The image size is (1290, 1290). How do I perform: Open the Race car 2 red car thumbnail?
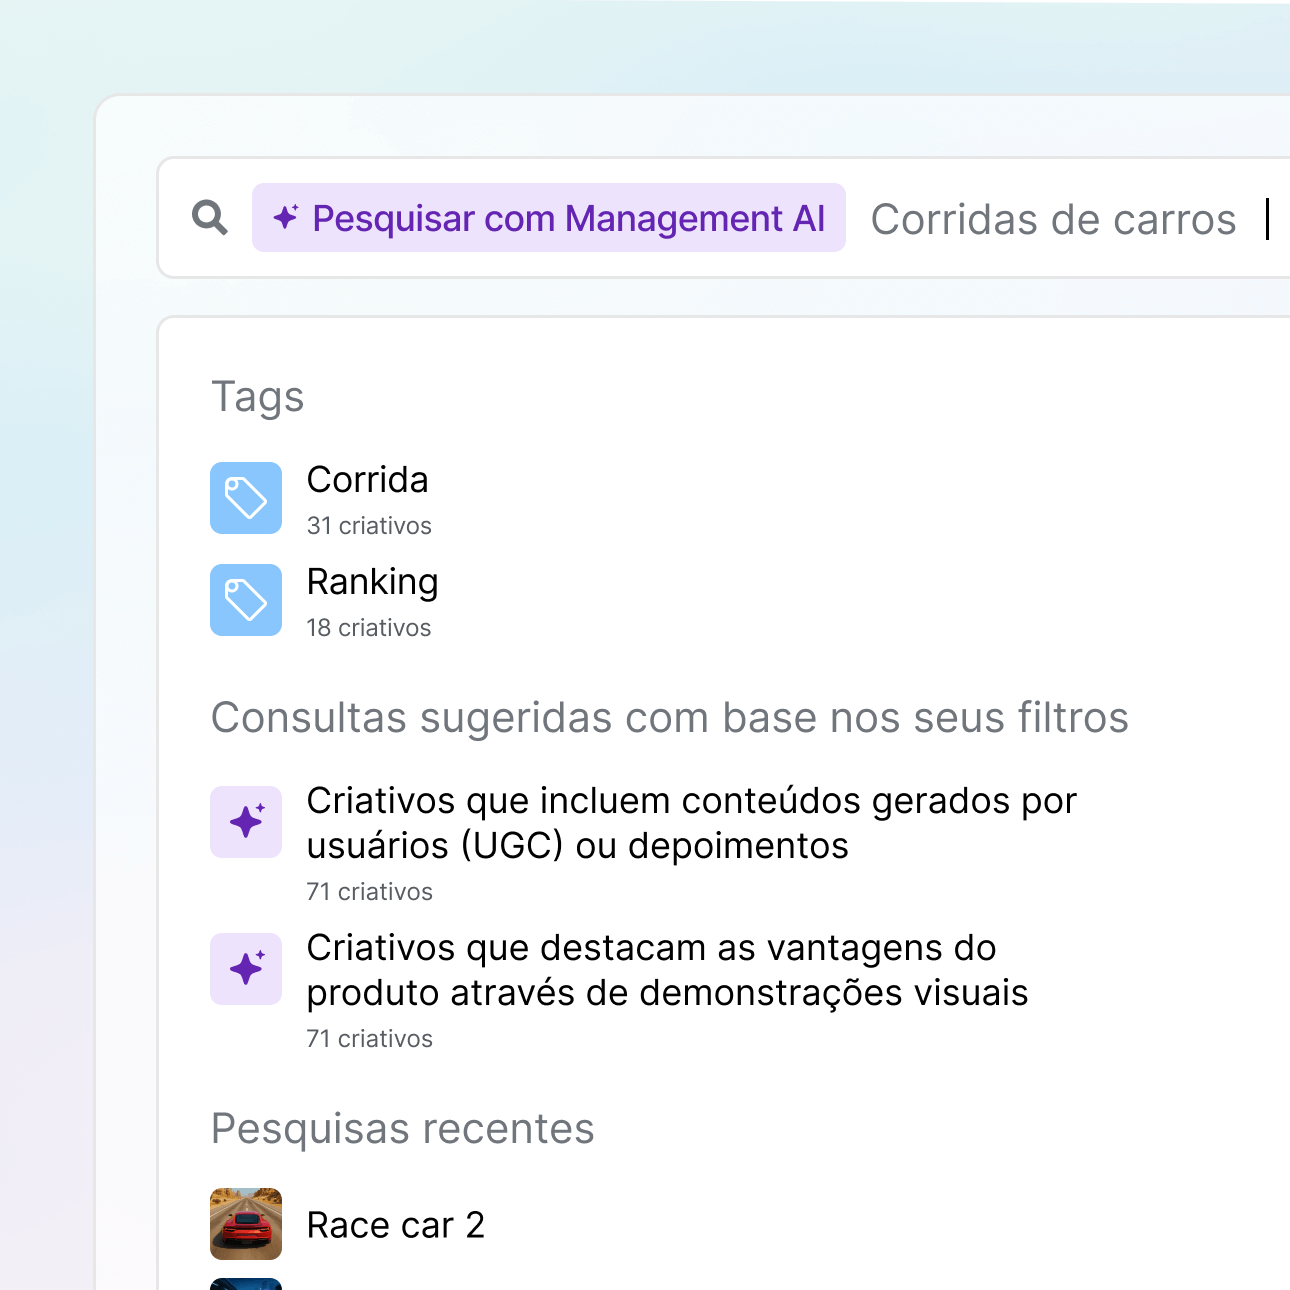246,1224
